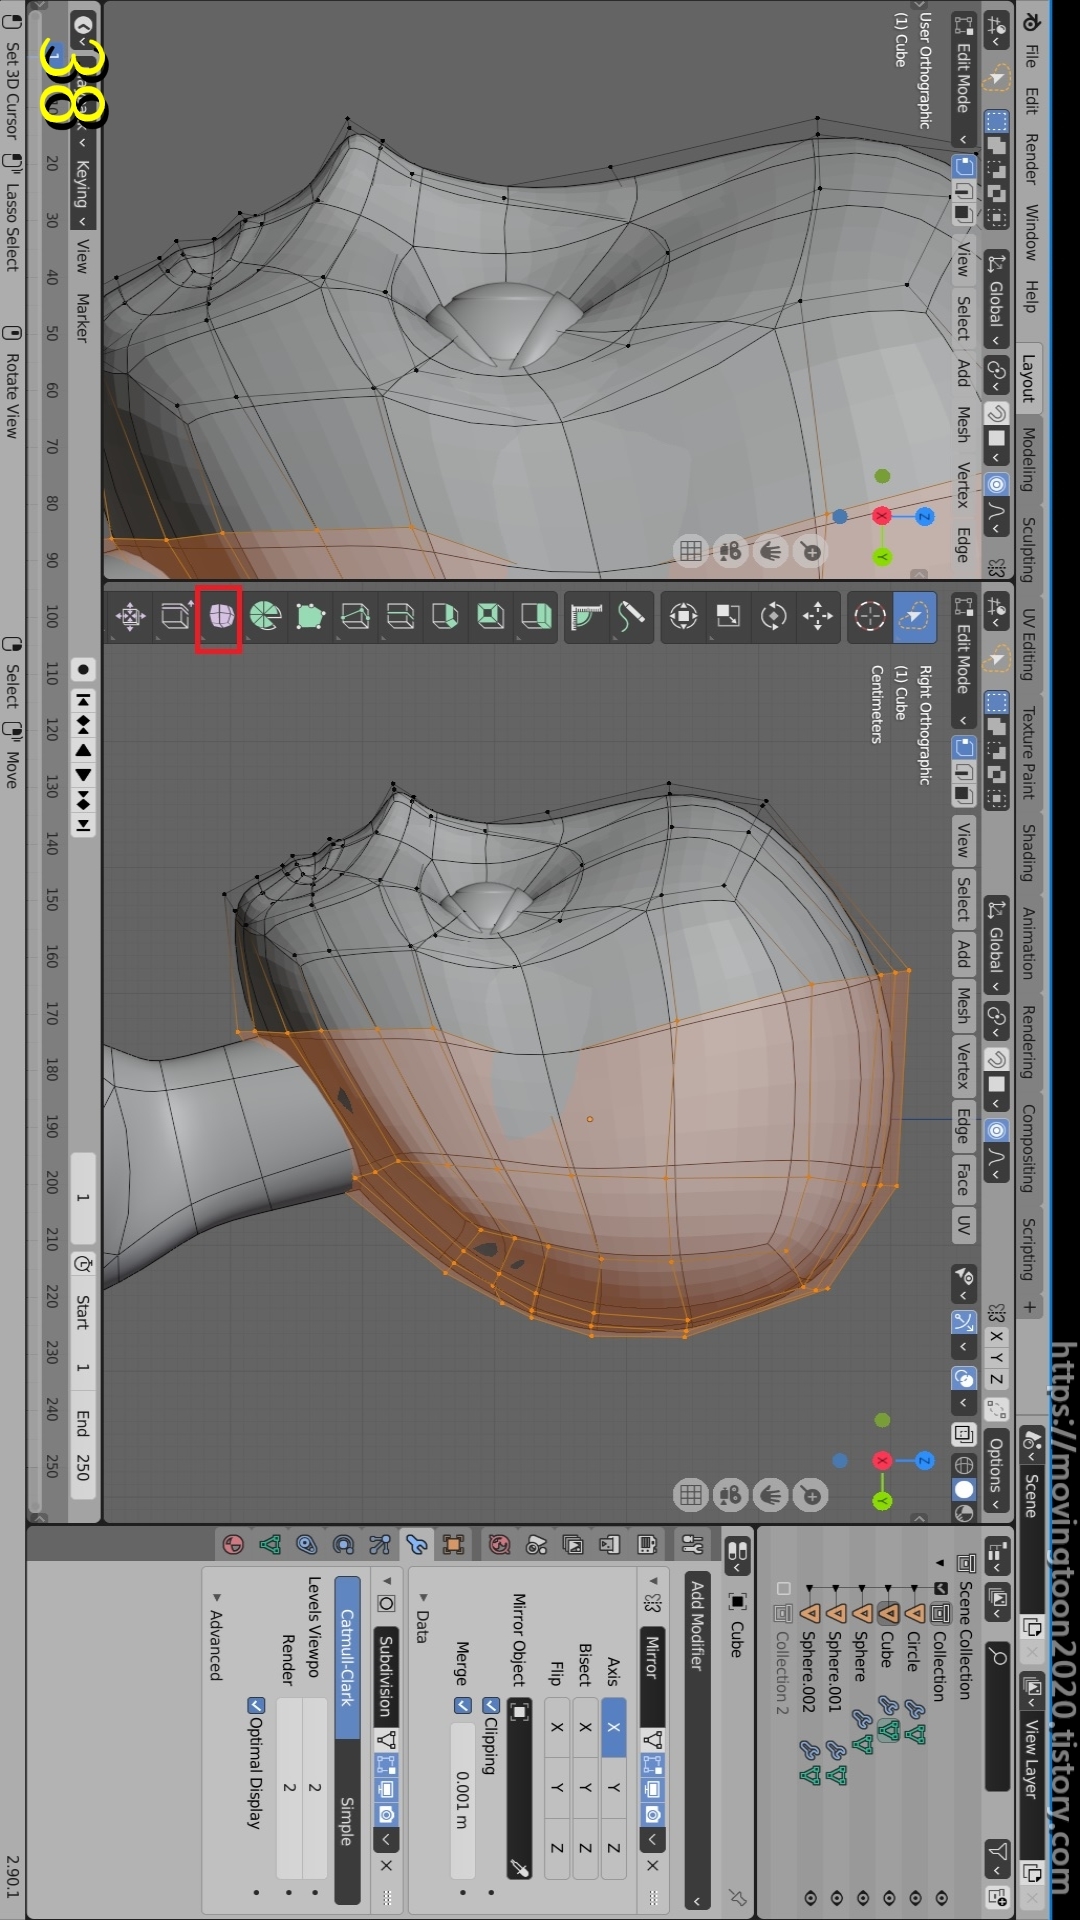Open the Render menu
This screenshot has height=1920, width=1080.
[1031, 160]
